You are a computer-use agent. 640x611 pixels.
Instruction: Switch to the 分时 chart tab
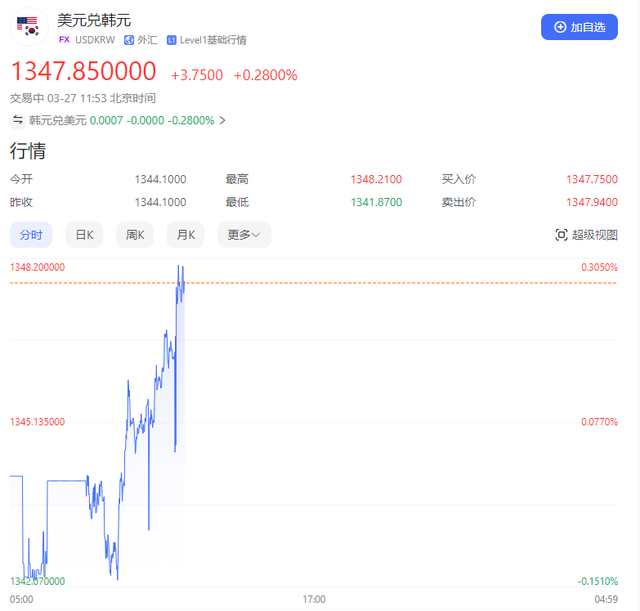(x=31, y=235)
